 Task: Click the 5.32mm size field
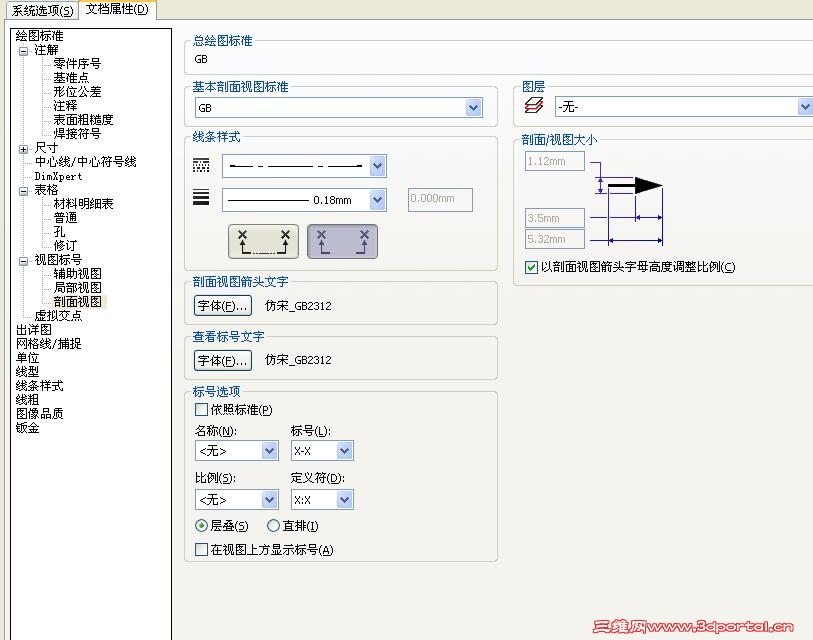pos(555,239)
